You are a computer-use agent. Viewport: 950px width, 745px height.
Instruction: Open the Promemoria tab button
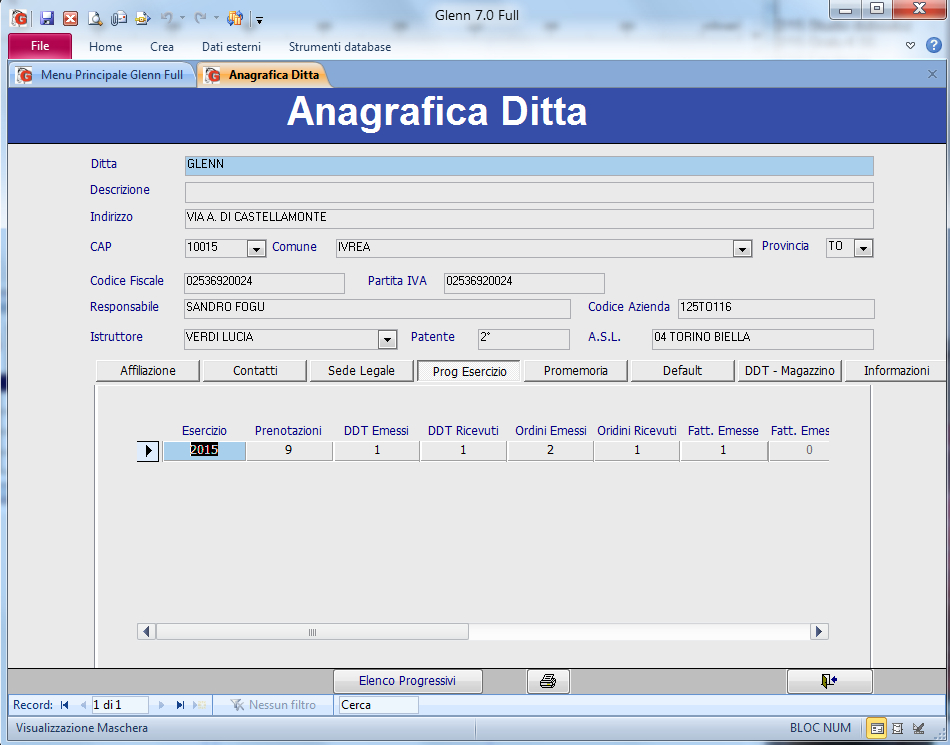tap(576, 371)
